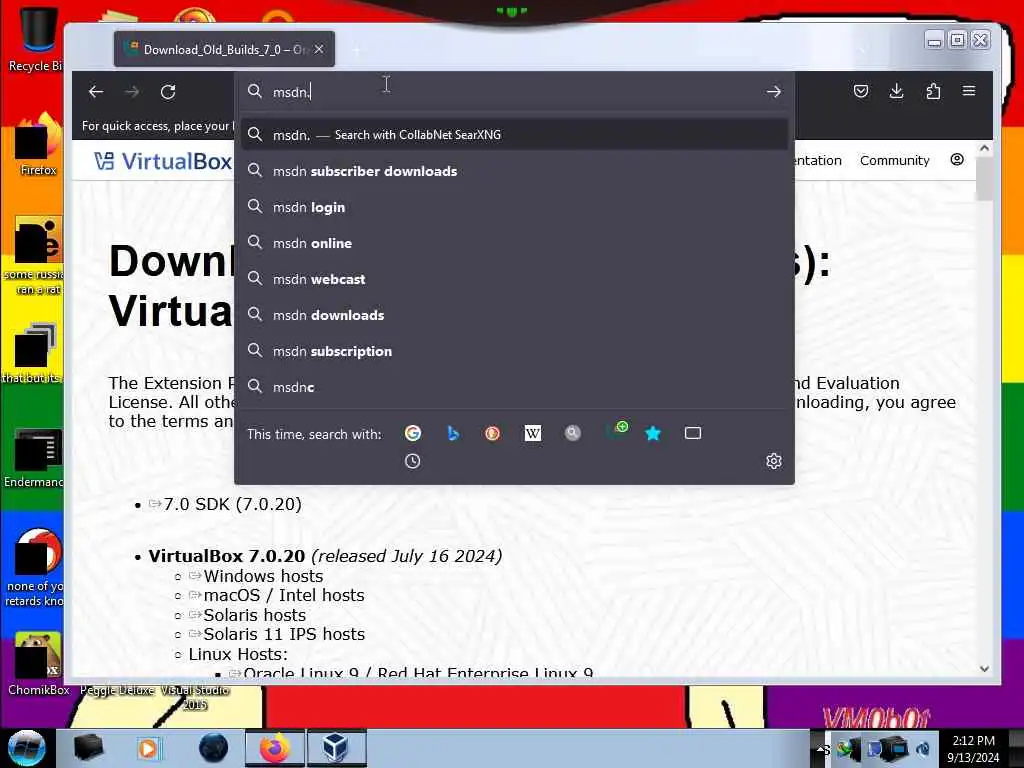
Task: Open the Firefox hamburger menu
Action: coord(969,91)
